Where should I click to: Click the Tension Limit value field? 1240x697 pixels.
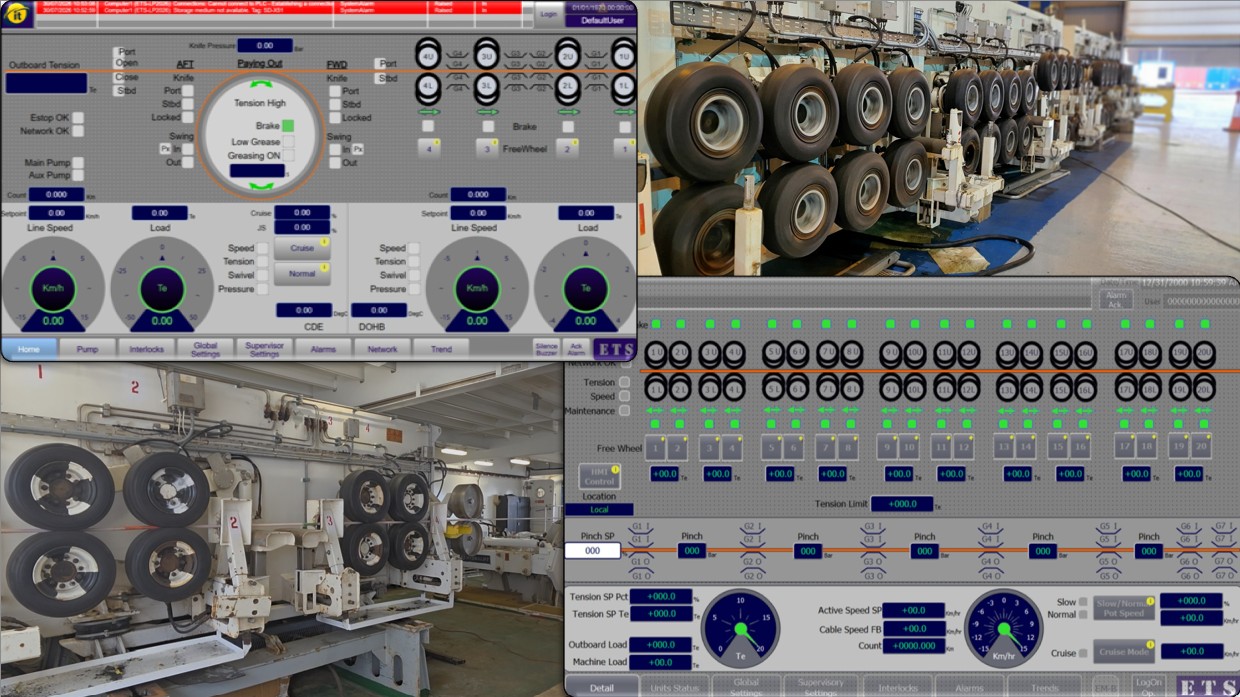[x=901, y=504]
